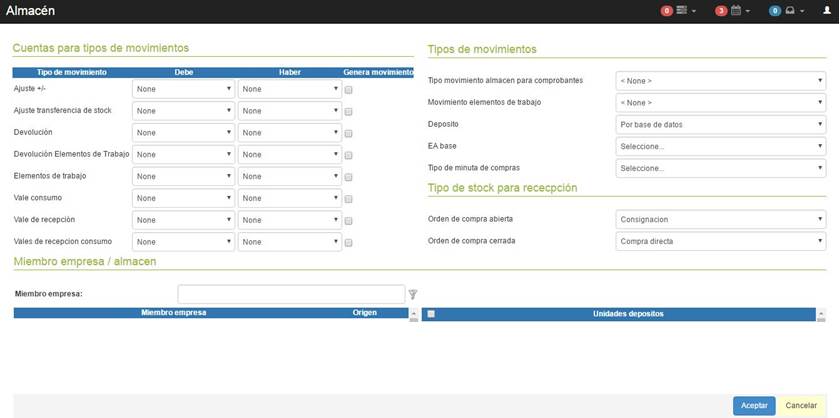Click the Cancelar button
The height and width of the screenshot is (418, 840).
point(801,406)
